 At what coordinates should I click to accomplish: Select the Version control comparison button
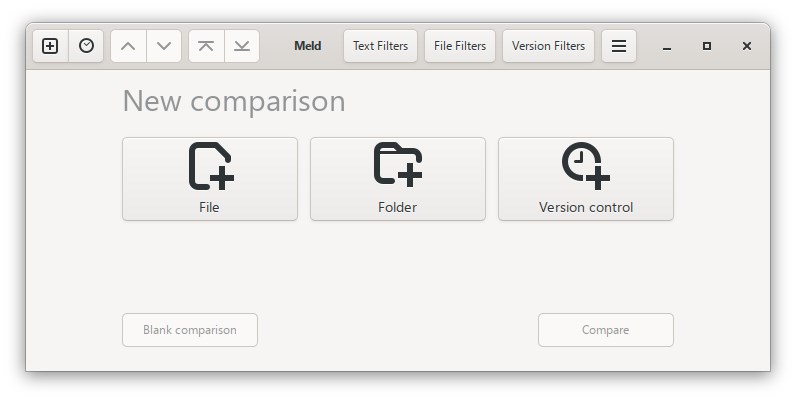pos(586,178)
